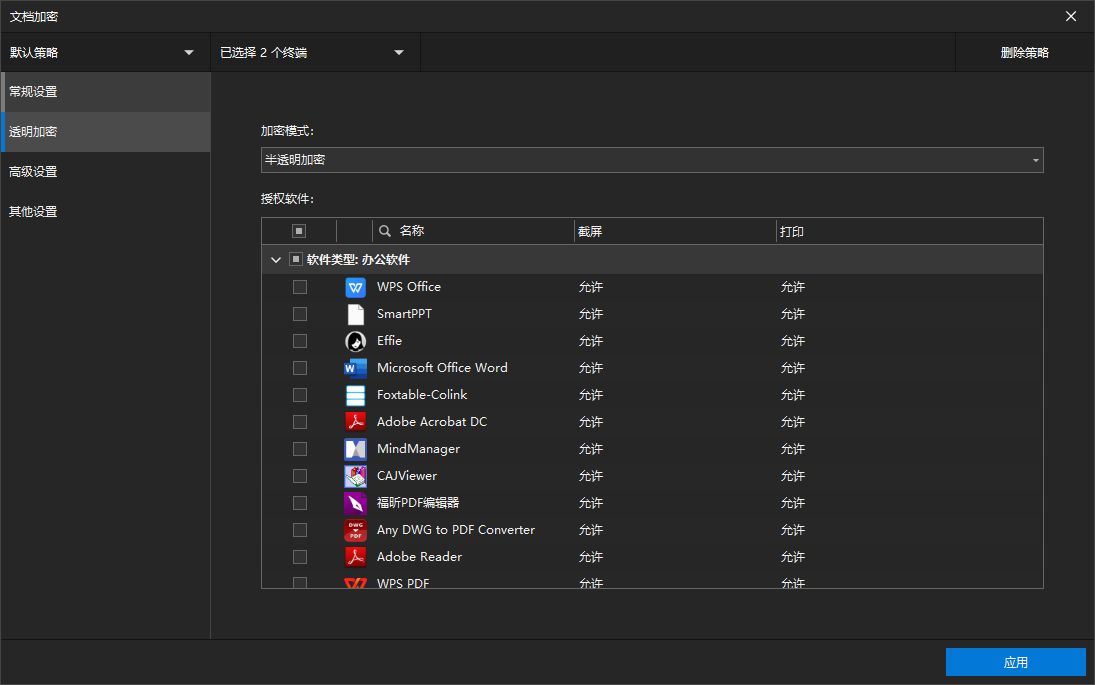Click the Microsoft Office Word icon

[x=355, y=368]
